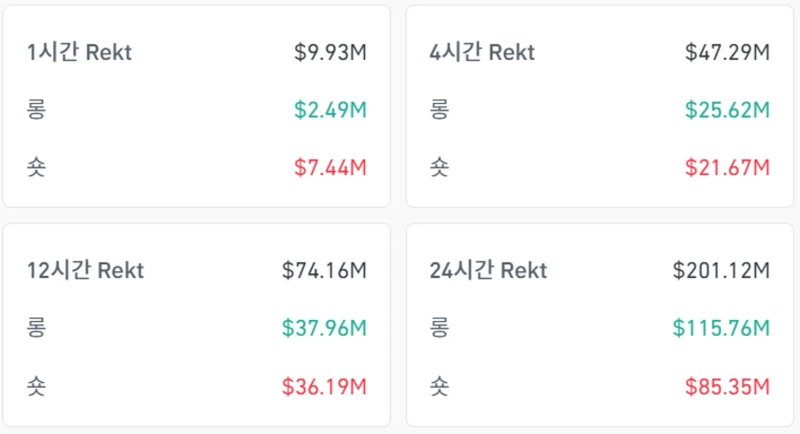This screenshot has width=800, height=434.
Task: Click the green $115.76M long value
Action: pos(721,327)
